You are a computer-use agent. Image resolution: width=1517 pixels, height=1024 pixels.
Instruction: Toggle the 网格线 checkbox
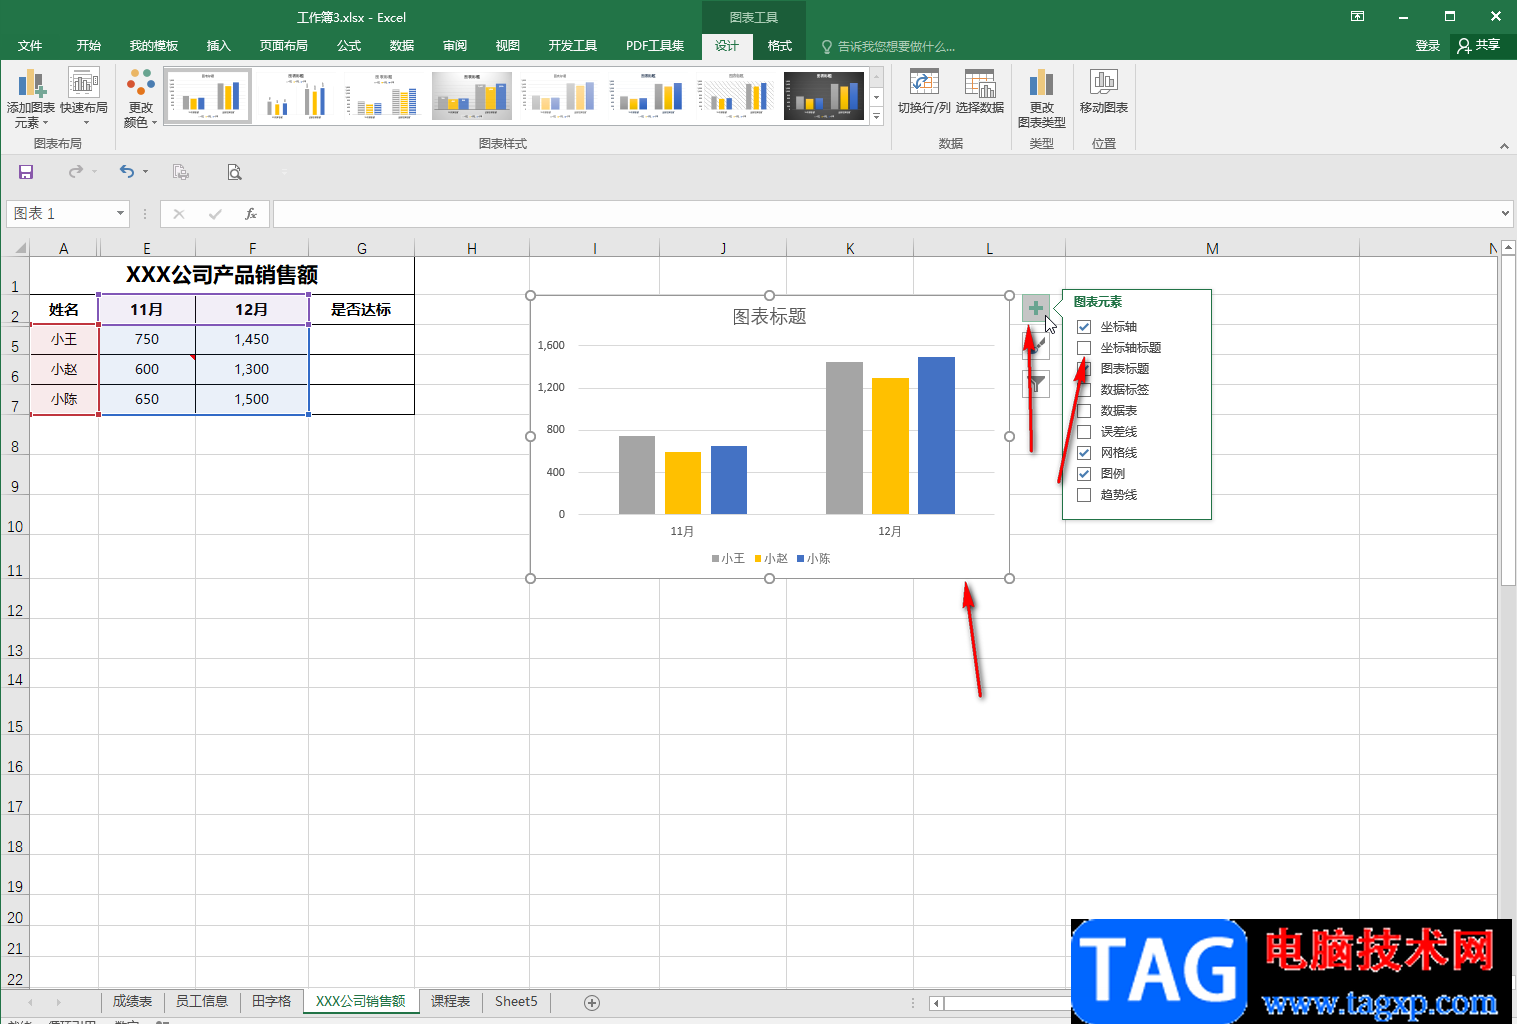tap(1084, 453)
